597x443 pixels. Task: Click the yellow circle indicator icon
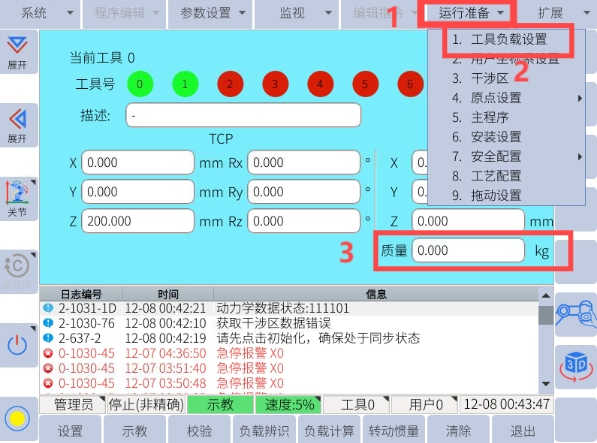click(x=18, y=419)
